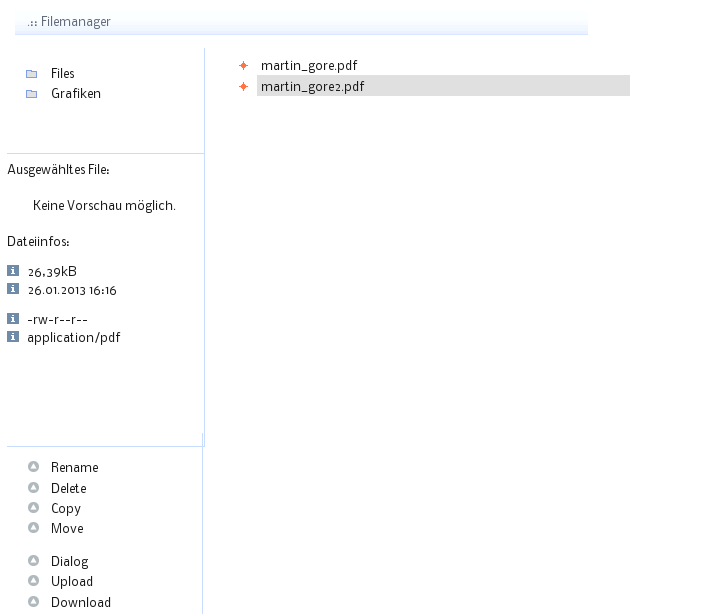Screen dimensions: 717x616
Task: Click the 'Keine Vorschau möglich.' message
Action: click(x=104, y=205)
